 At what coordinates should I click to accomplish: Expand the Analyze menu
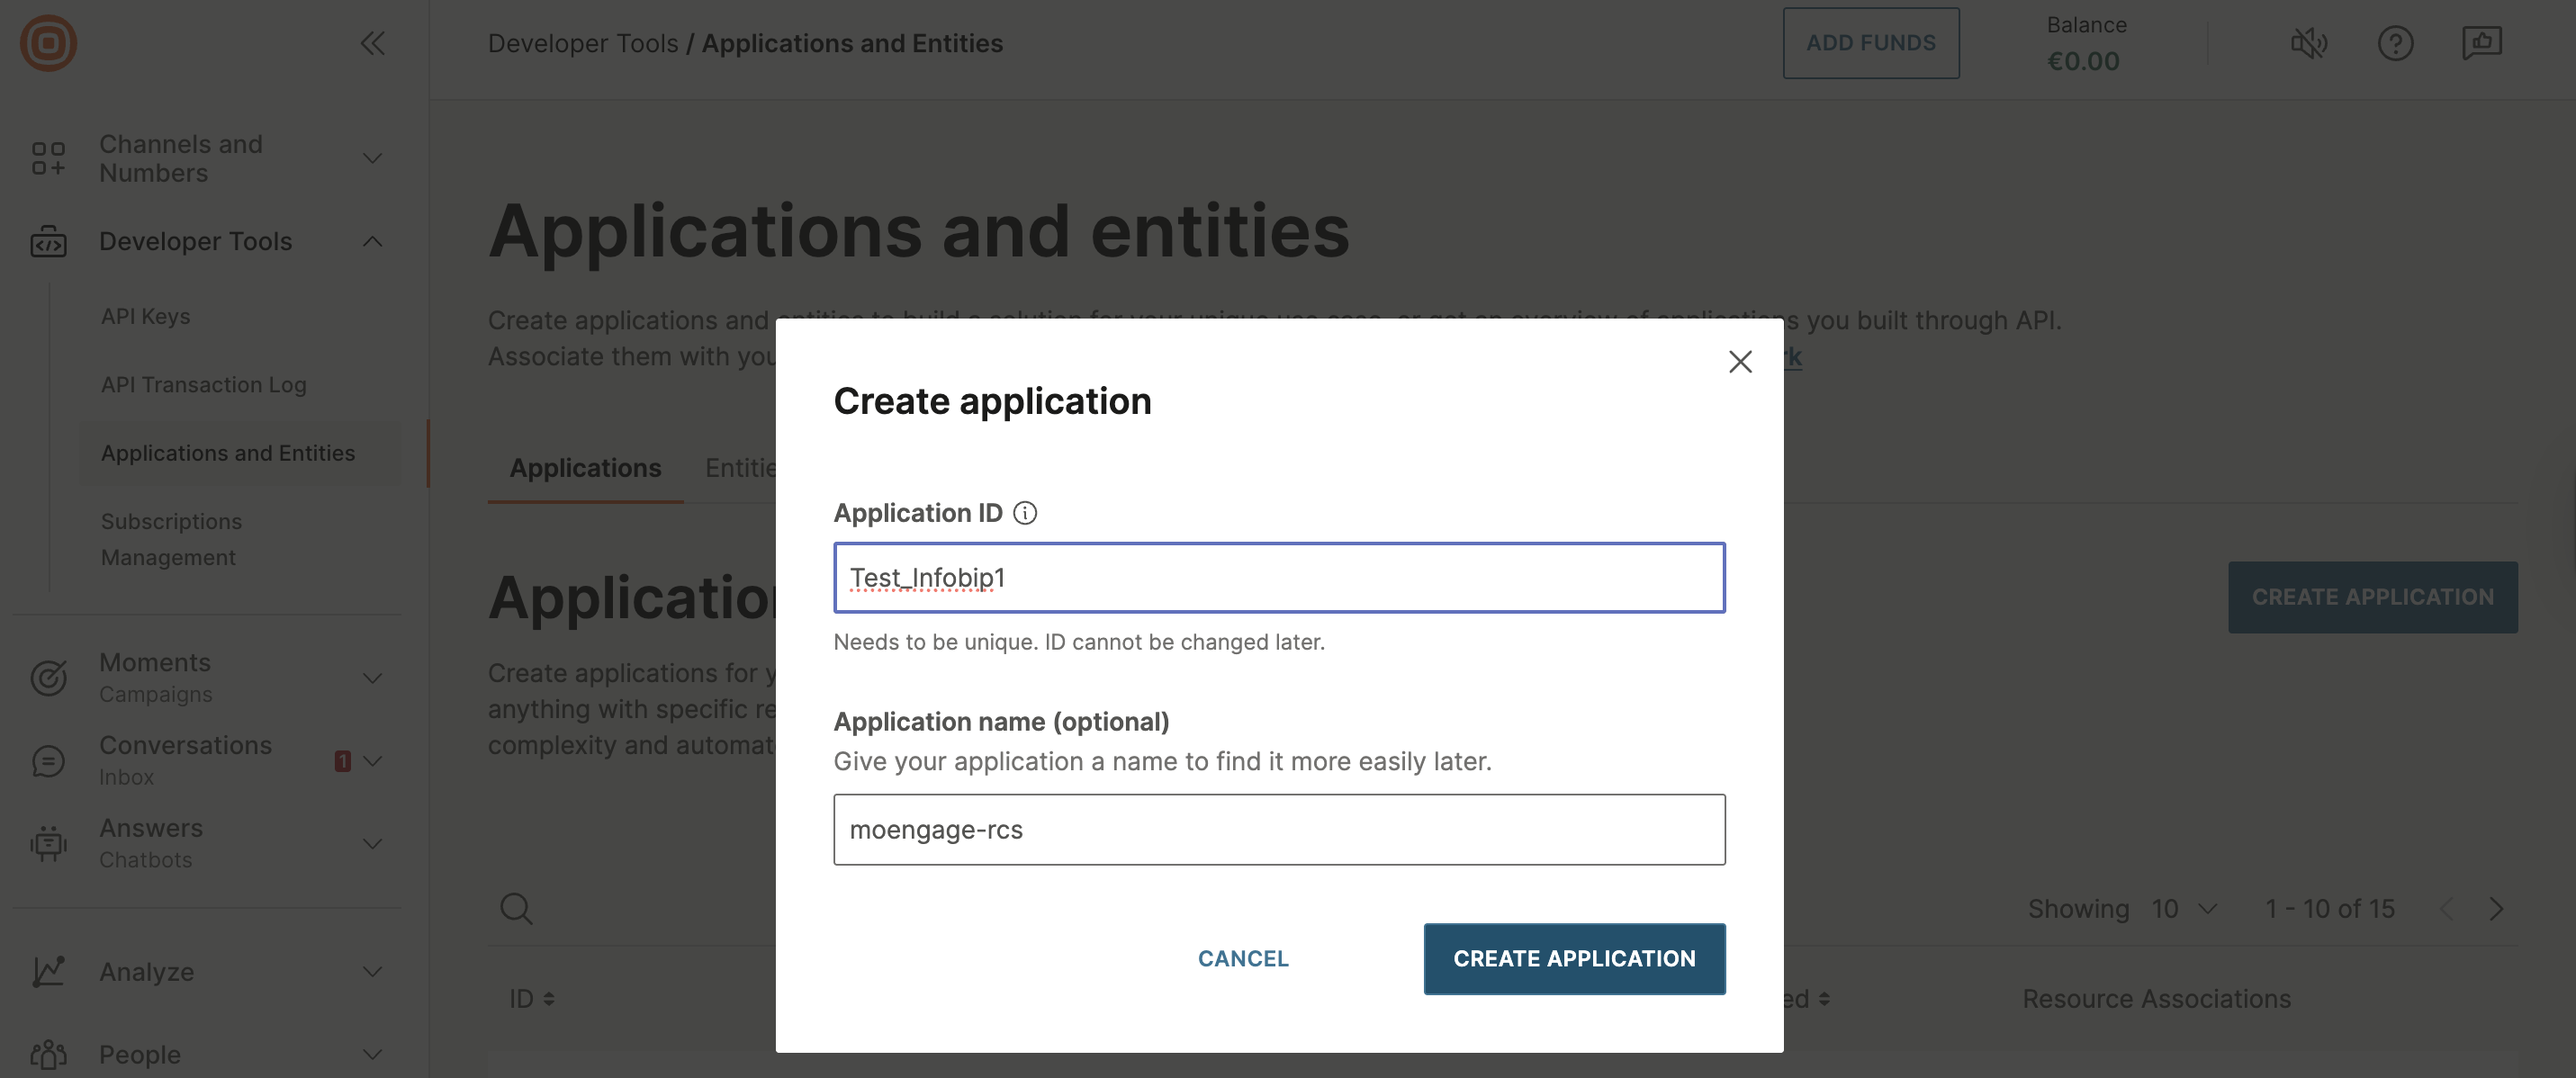tap(372, 971)
